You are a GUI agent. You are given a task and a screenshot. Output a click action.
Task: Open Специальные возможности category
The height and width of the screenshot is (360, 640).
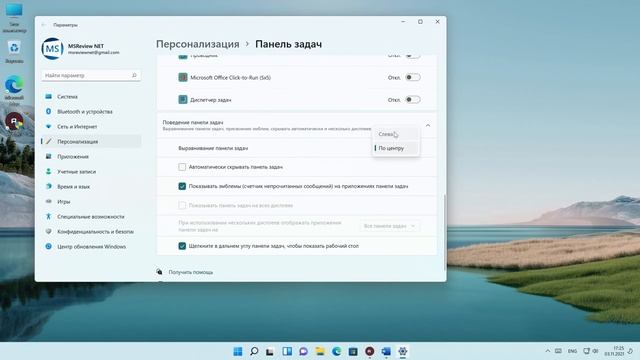click(x=91, y=216)
